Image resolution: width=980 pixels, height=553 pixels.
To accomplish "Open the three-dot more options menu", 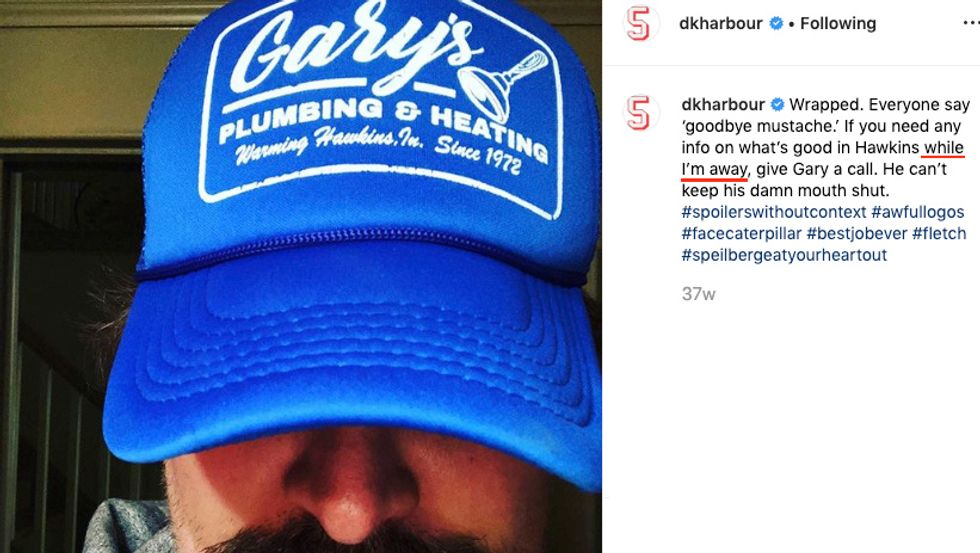I will 971,23.
